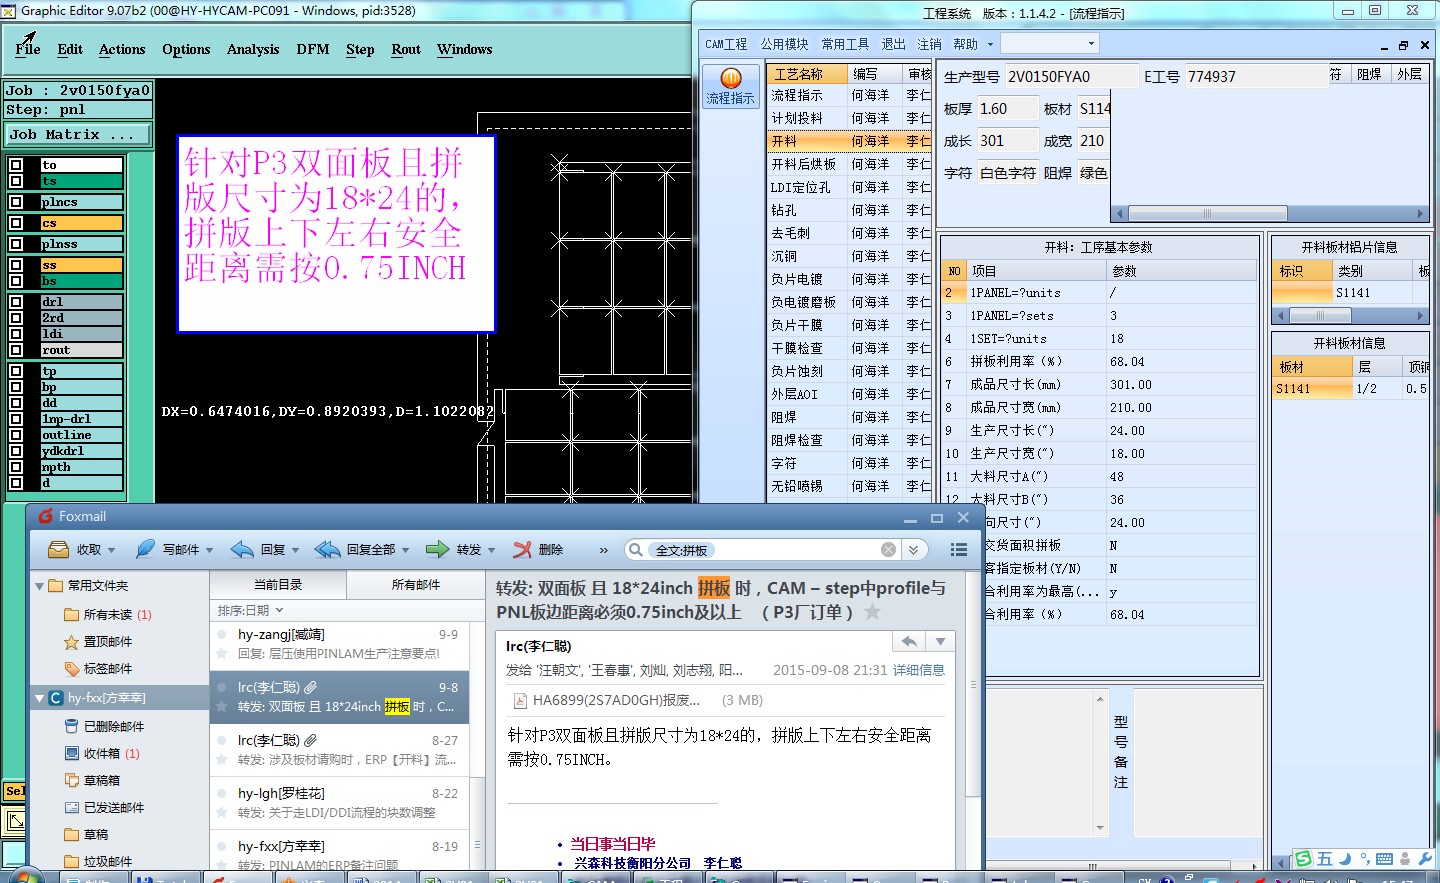Image resolution: width=1440 pixels, height=883 pixels.
Task: Toggle visibility checkbox for layer drl
Action: pyautogui.click(x=16, y=302)
